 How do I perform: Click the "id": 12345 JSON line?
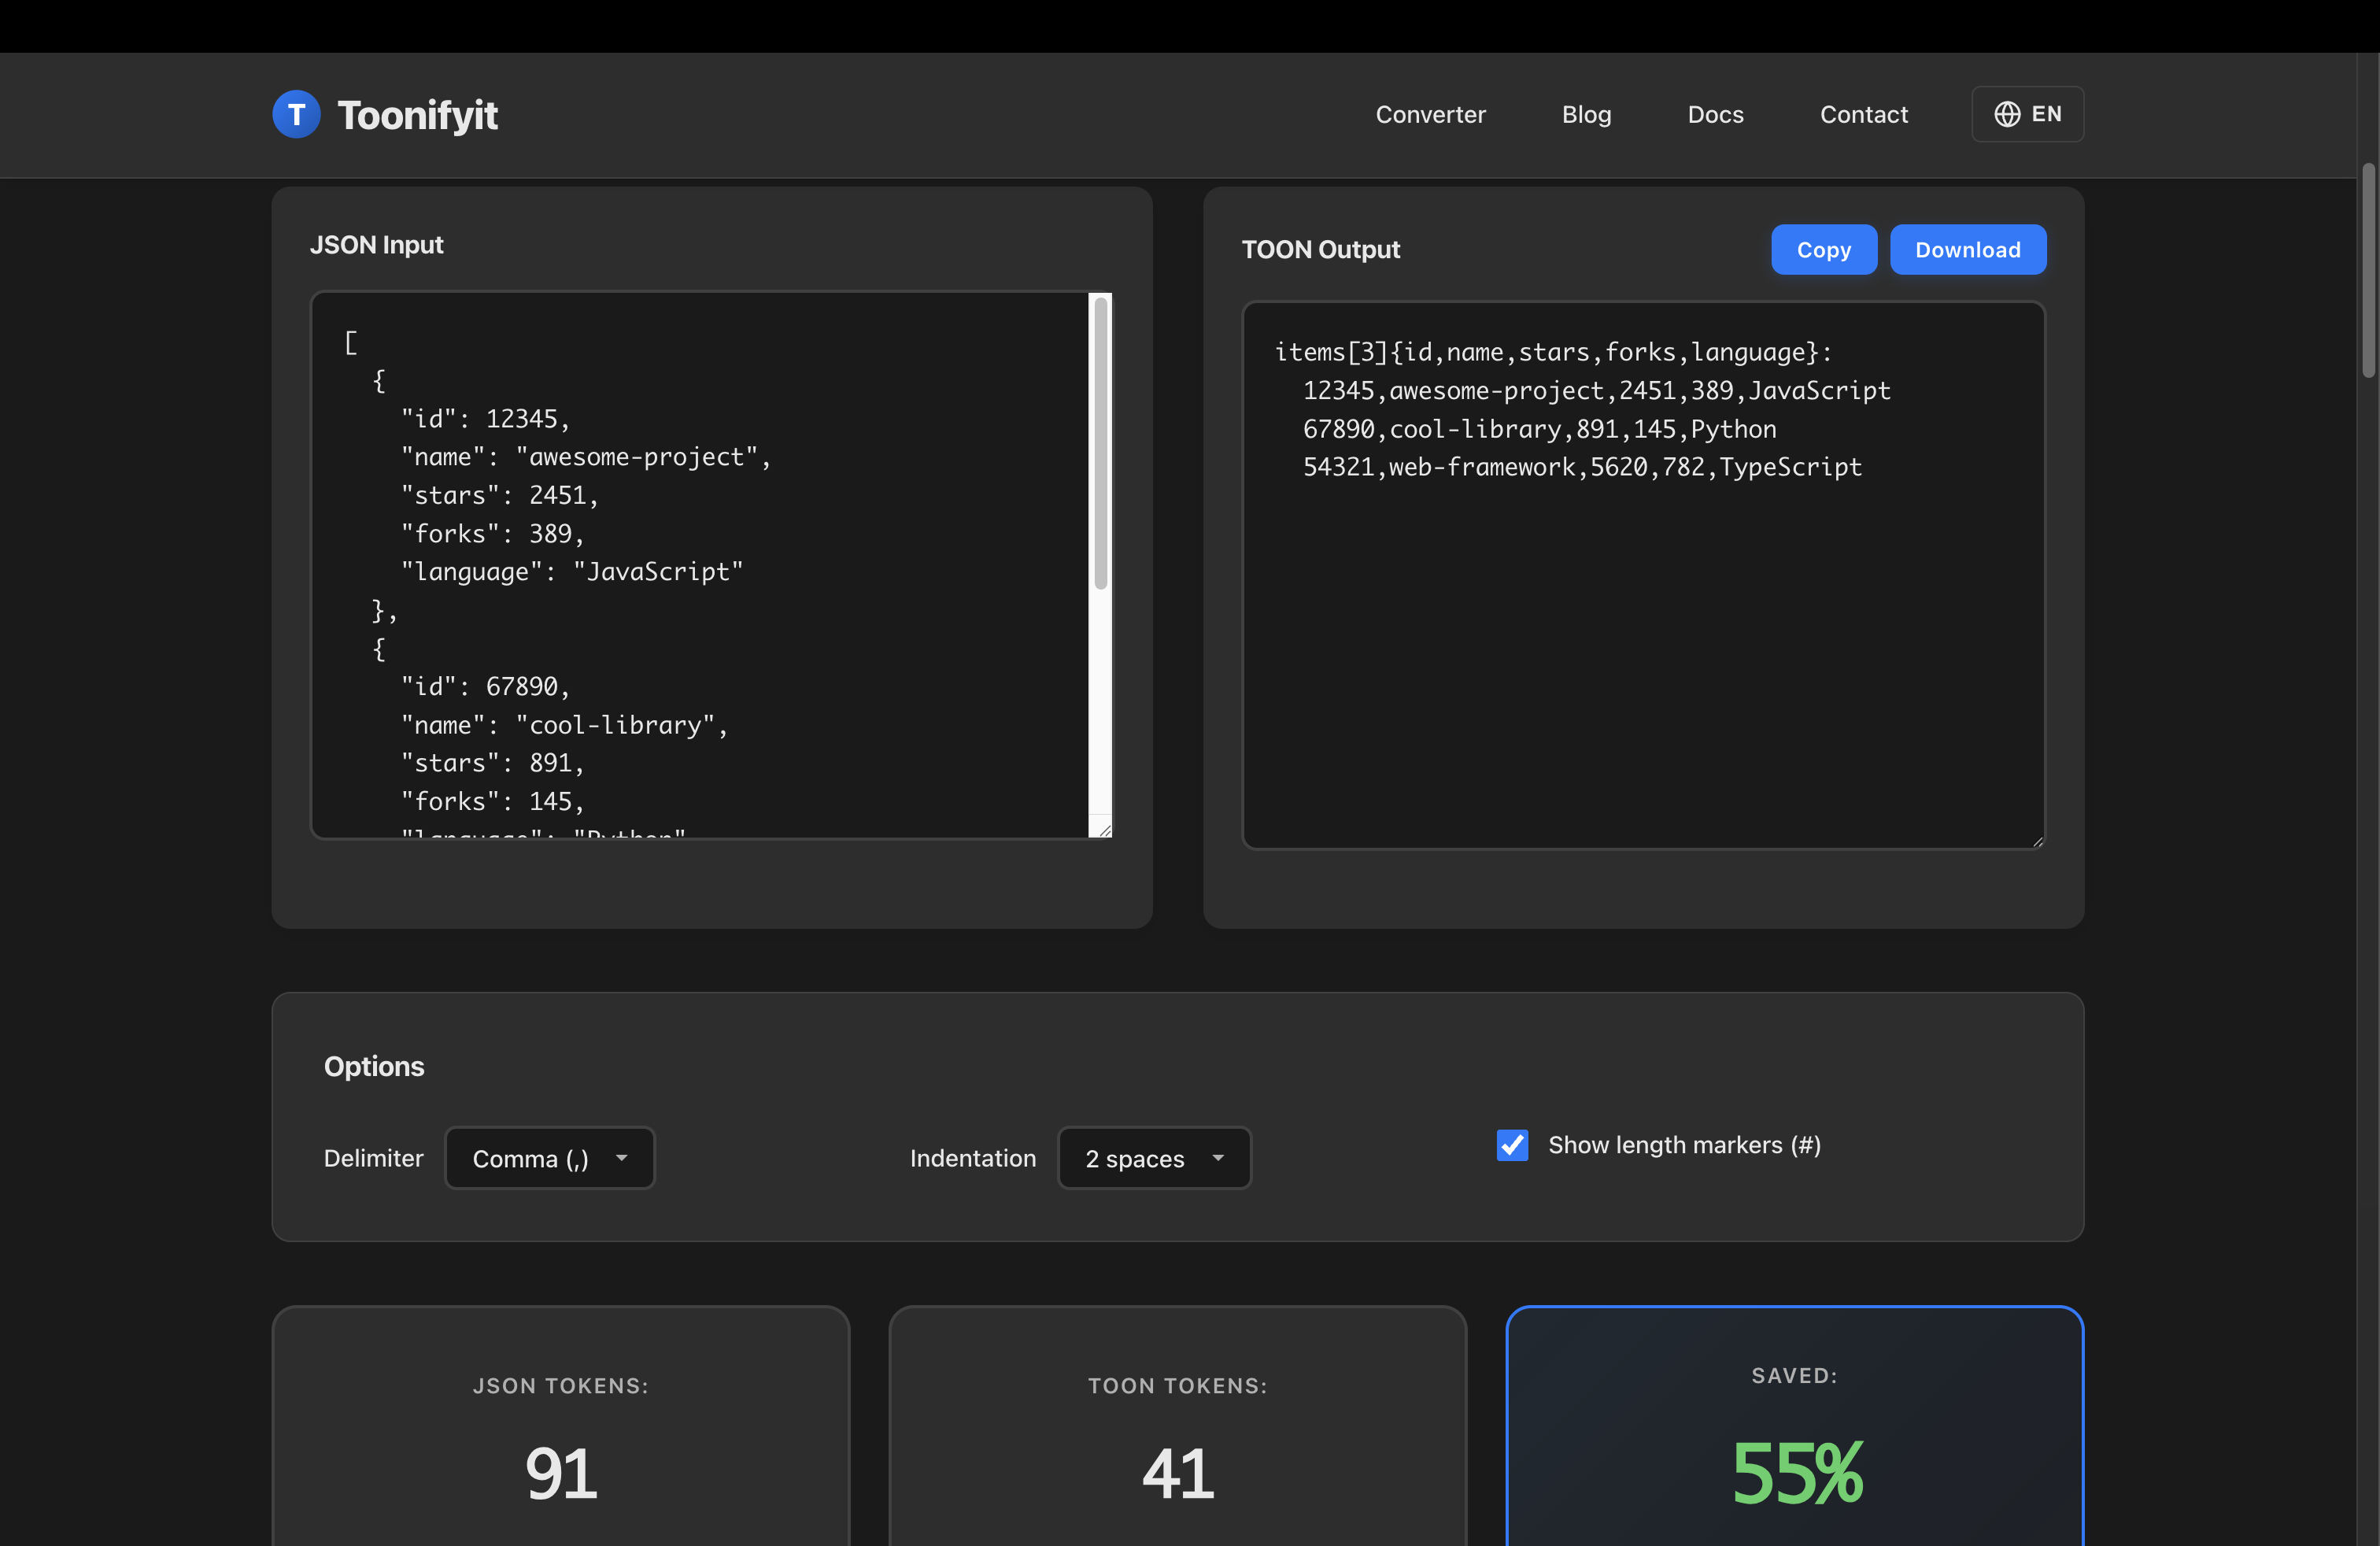485,419
